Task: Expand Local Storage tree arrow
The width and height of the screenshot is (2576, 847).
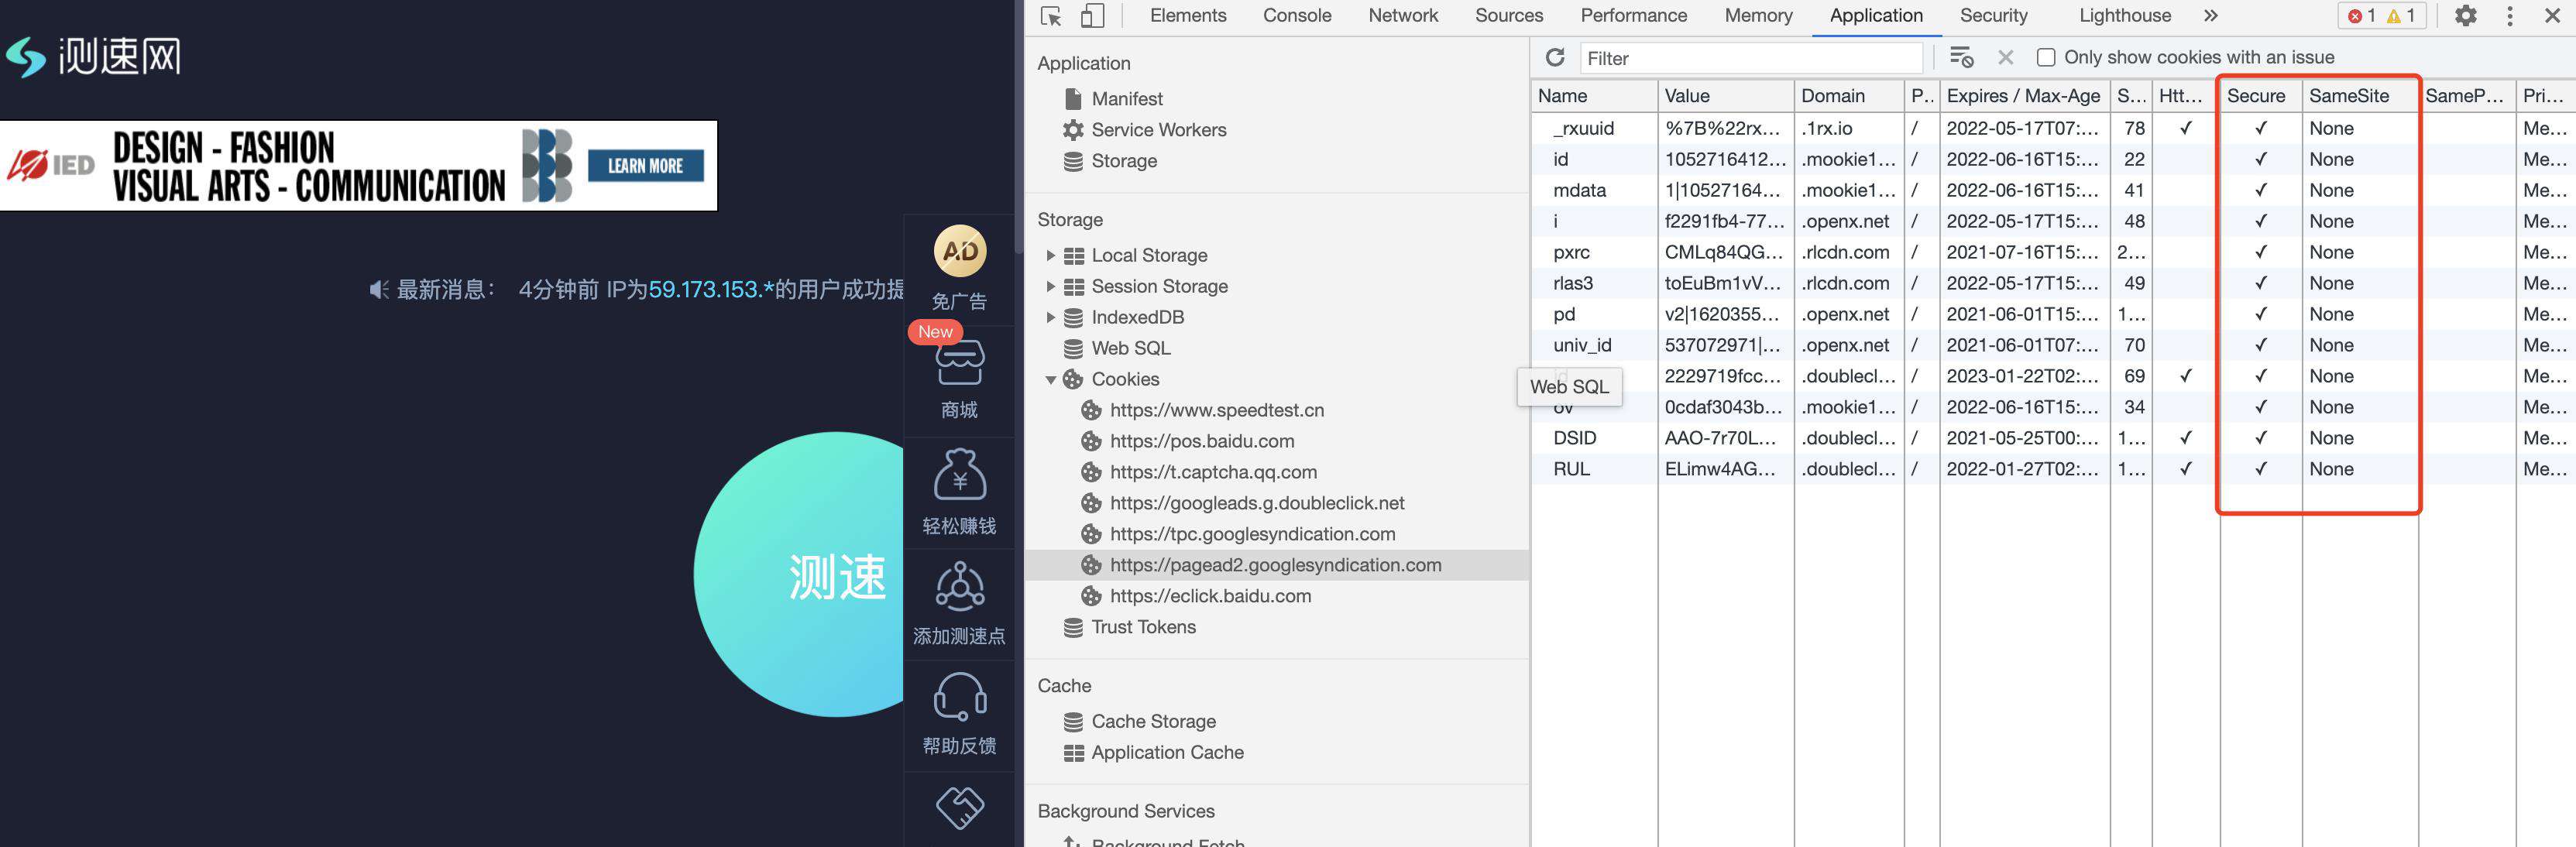Action: point(1050,255)
